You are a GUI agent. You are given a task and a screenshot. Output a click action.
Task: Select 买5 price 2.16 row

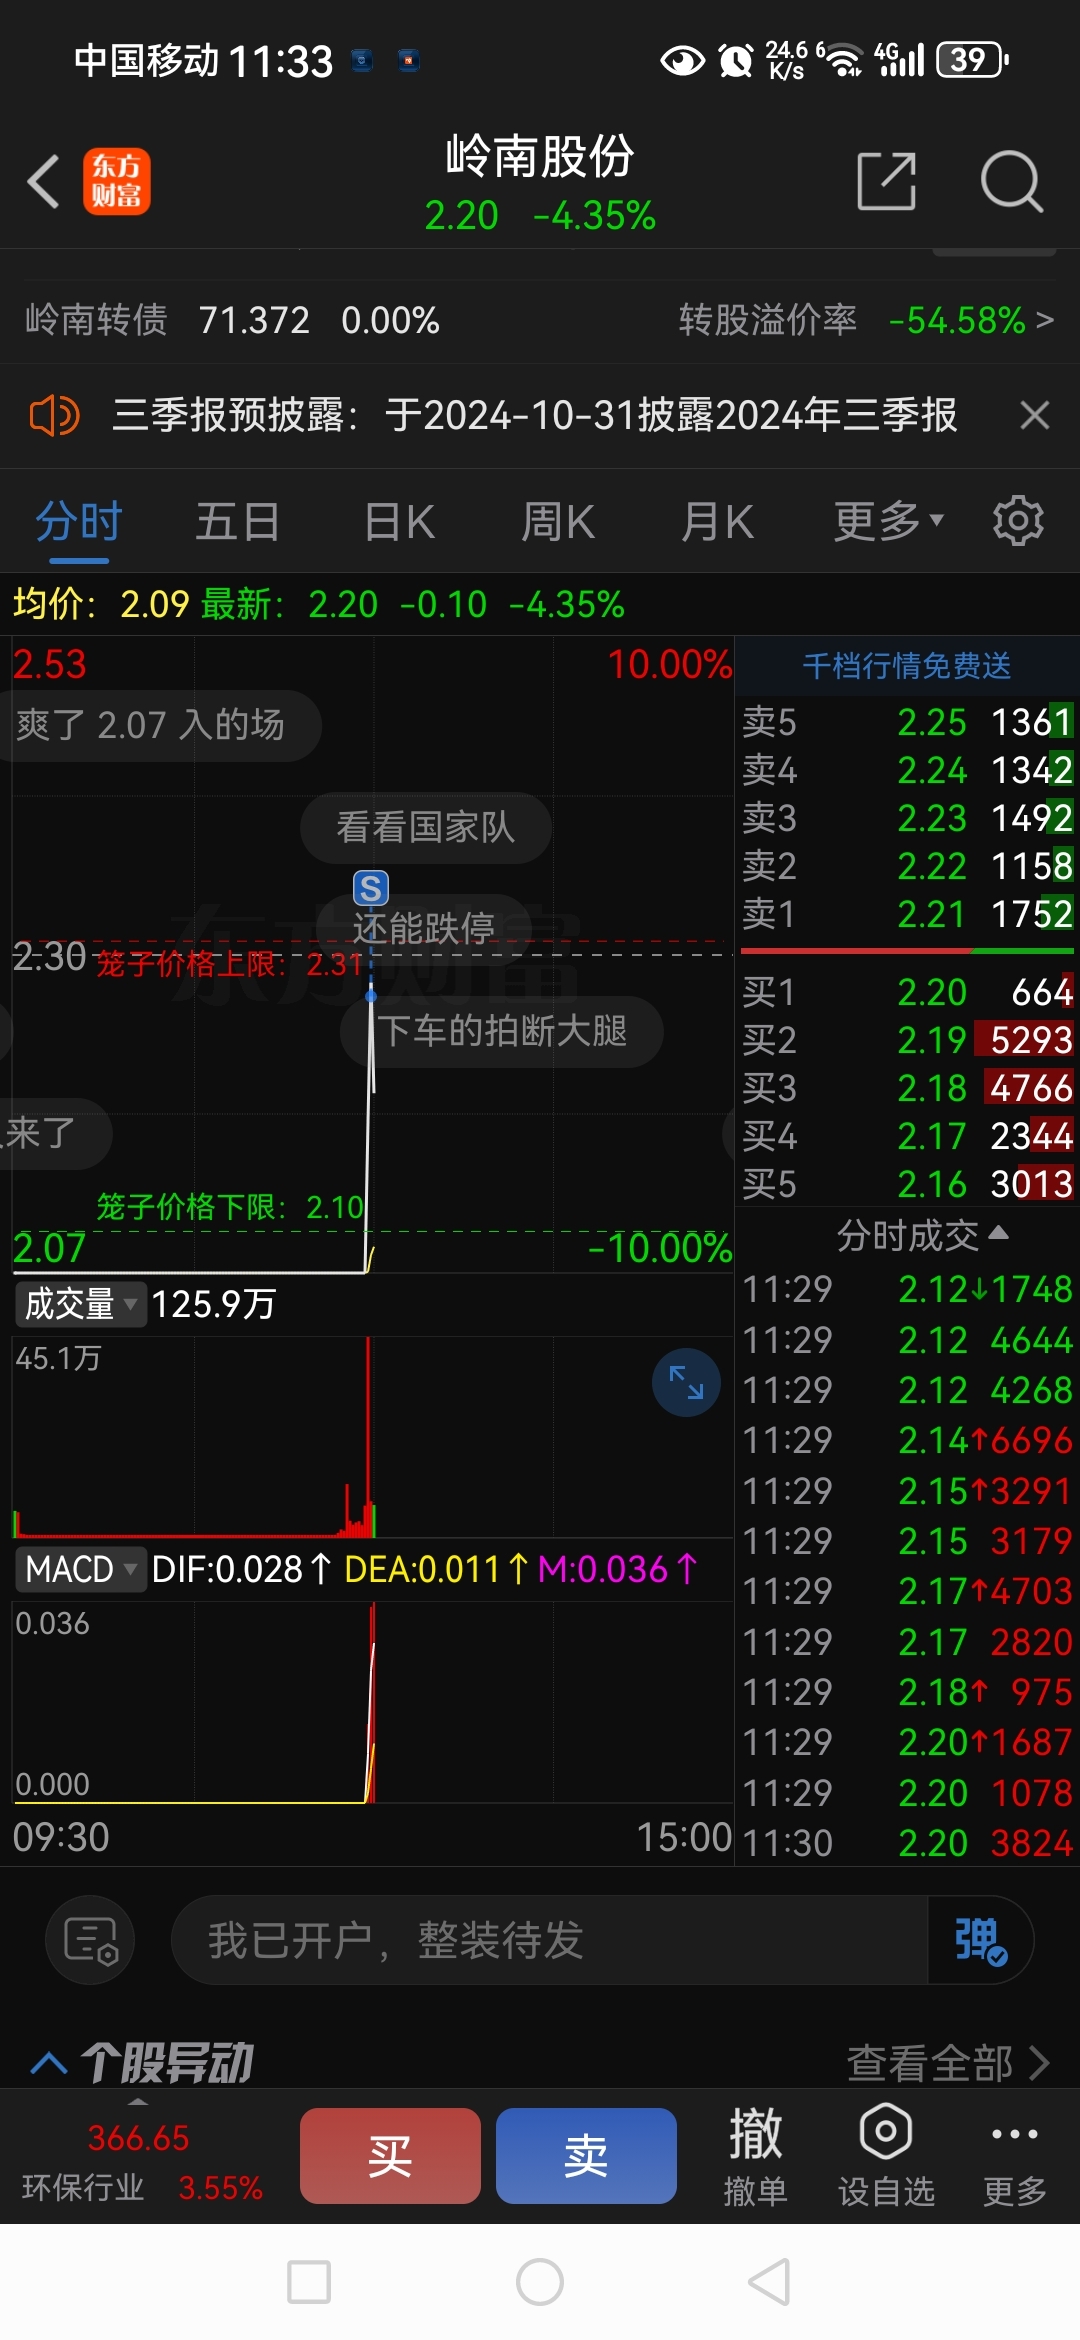click(907, 1184)
